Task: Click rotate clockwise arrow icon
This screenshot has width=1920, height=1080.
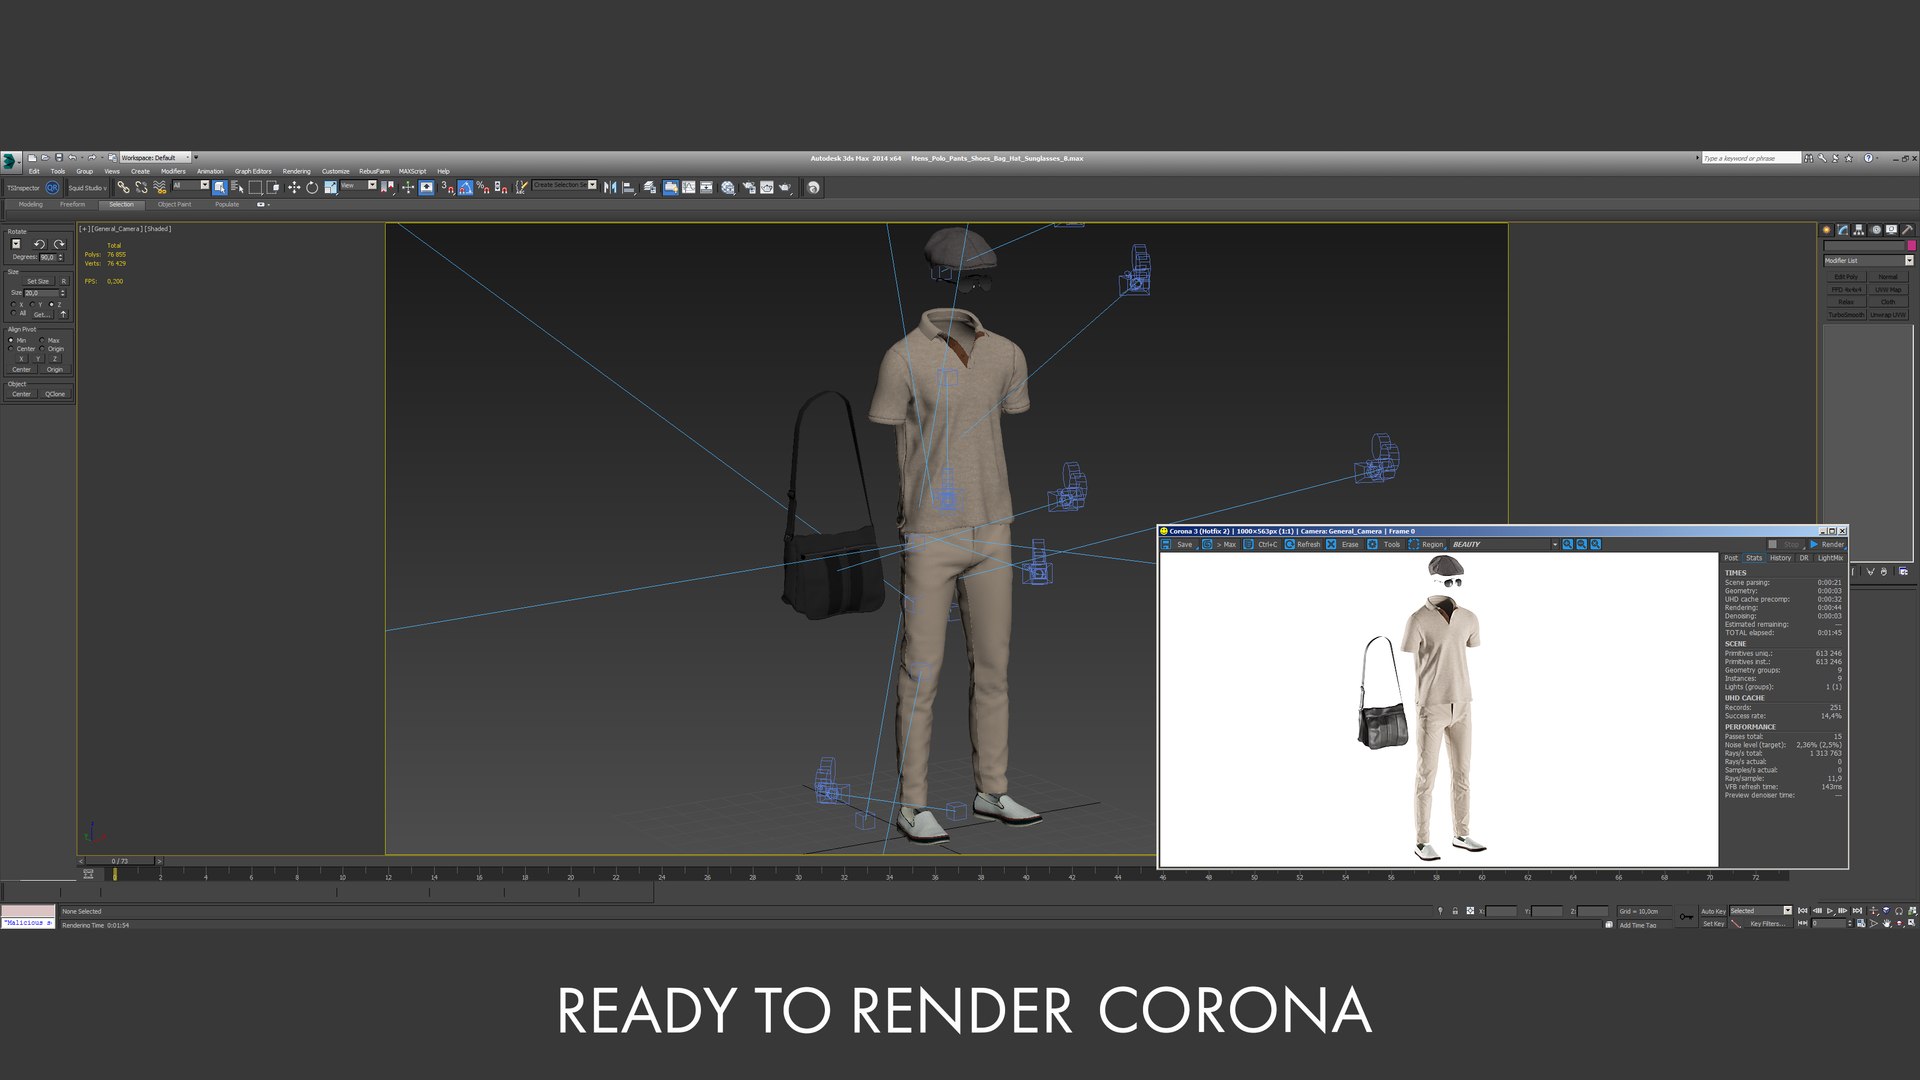Action: pyautogui.click(x=60, y=244)
